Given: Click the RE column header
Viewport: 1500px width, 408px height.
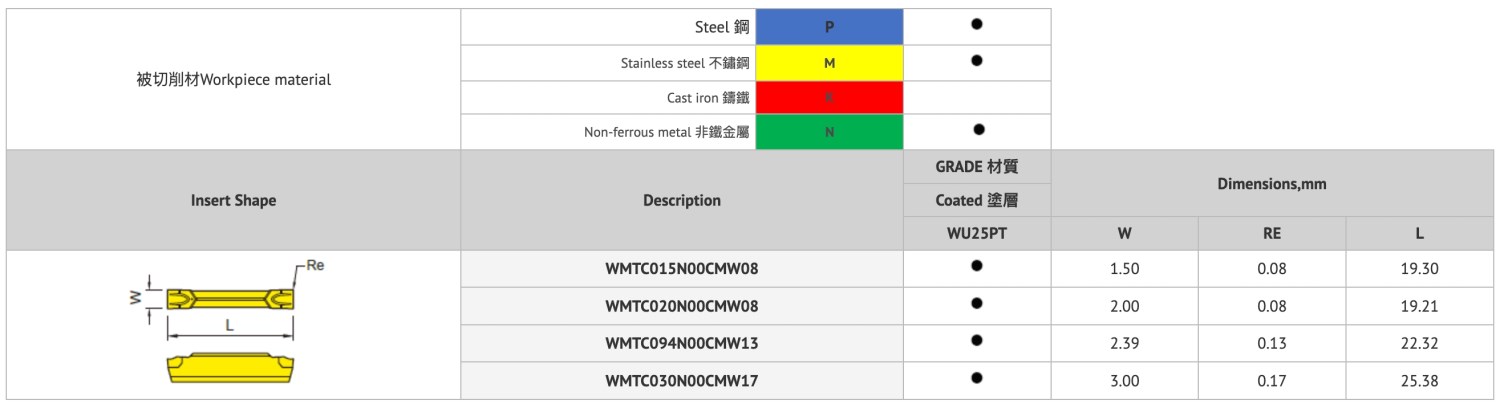Looking at the screenshot, I should click(1272, 234).
